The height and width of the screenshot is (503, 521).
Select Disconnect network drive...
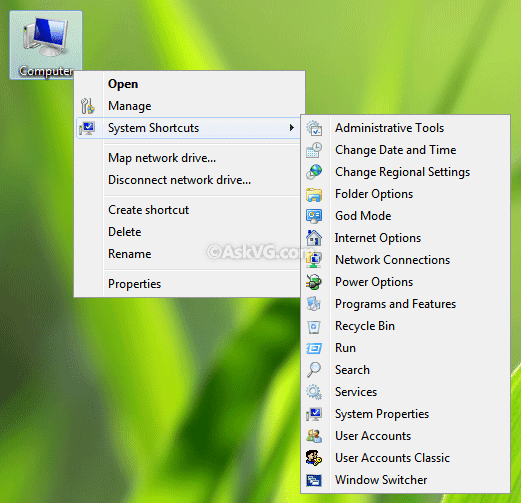pyautogui.click(x=189, y=180)
